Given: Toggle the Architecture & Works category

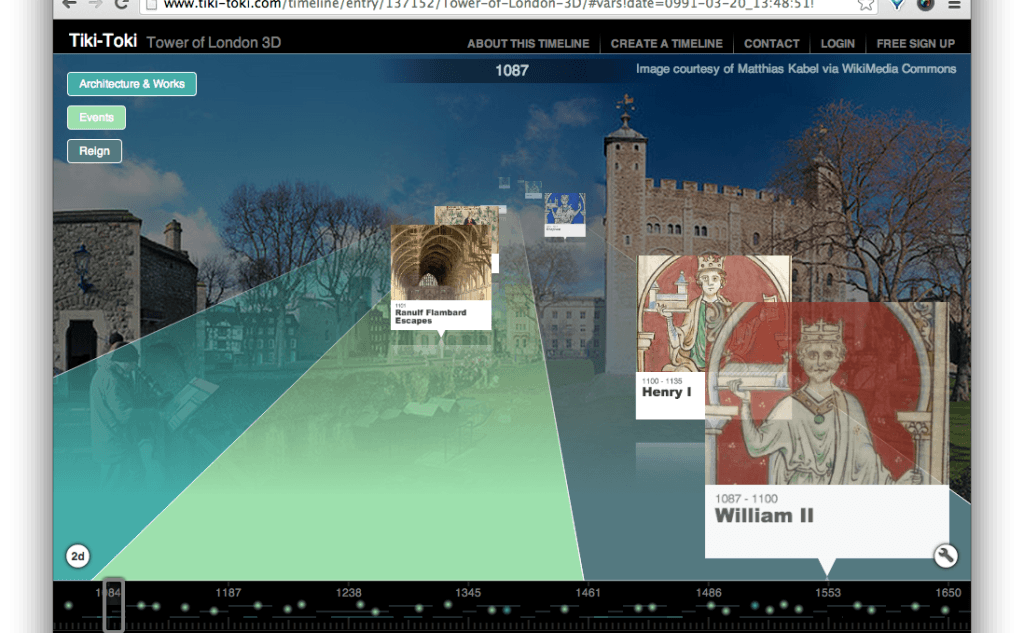Looking at the screenshot, I should [132, 84].
